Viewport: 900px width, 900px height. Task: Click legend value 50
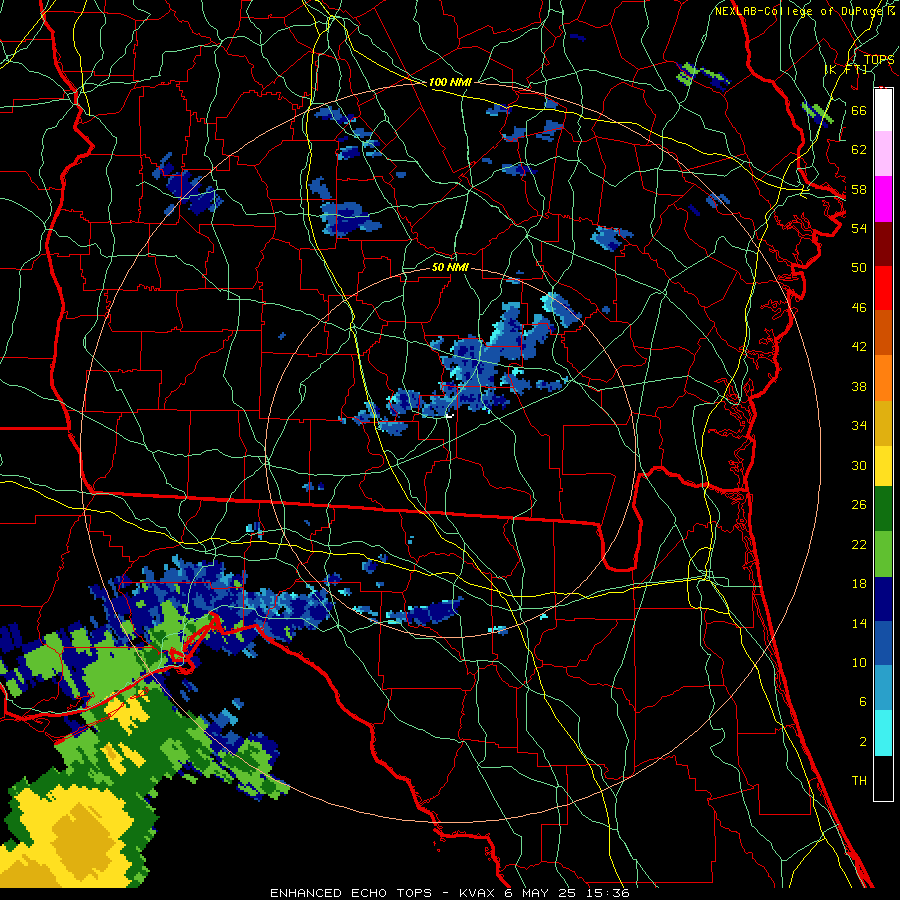(x=859, y=267)
